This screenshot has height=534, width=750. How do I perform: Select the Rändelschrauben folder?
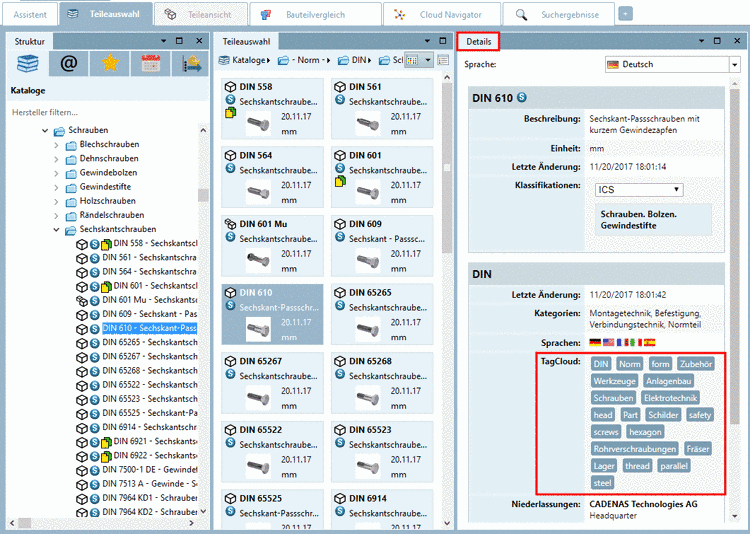(x=111, y=215)
